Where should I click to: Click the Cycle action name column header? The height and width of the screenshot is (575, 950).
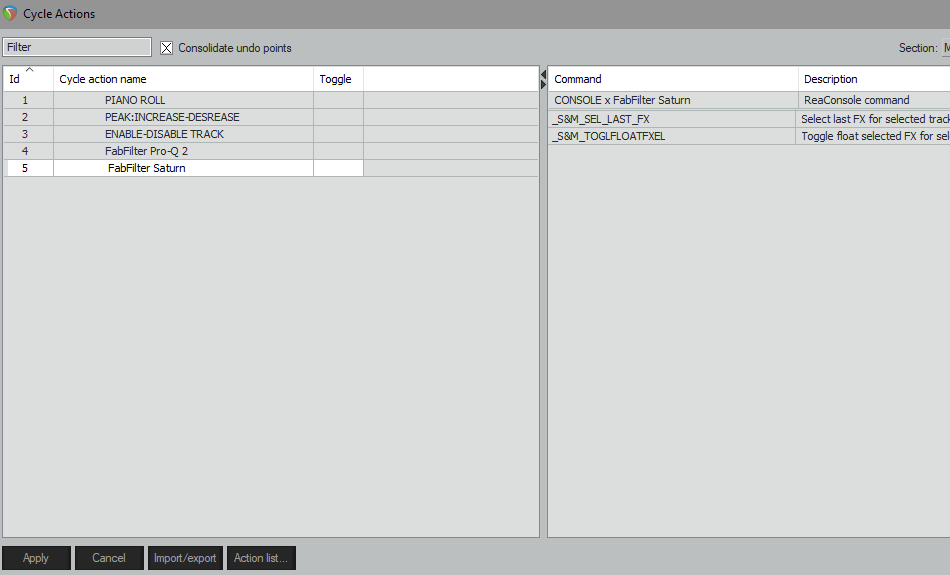(x=183, y=79)
